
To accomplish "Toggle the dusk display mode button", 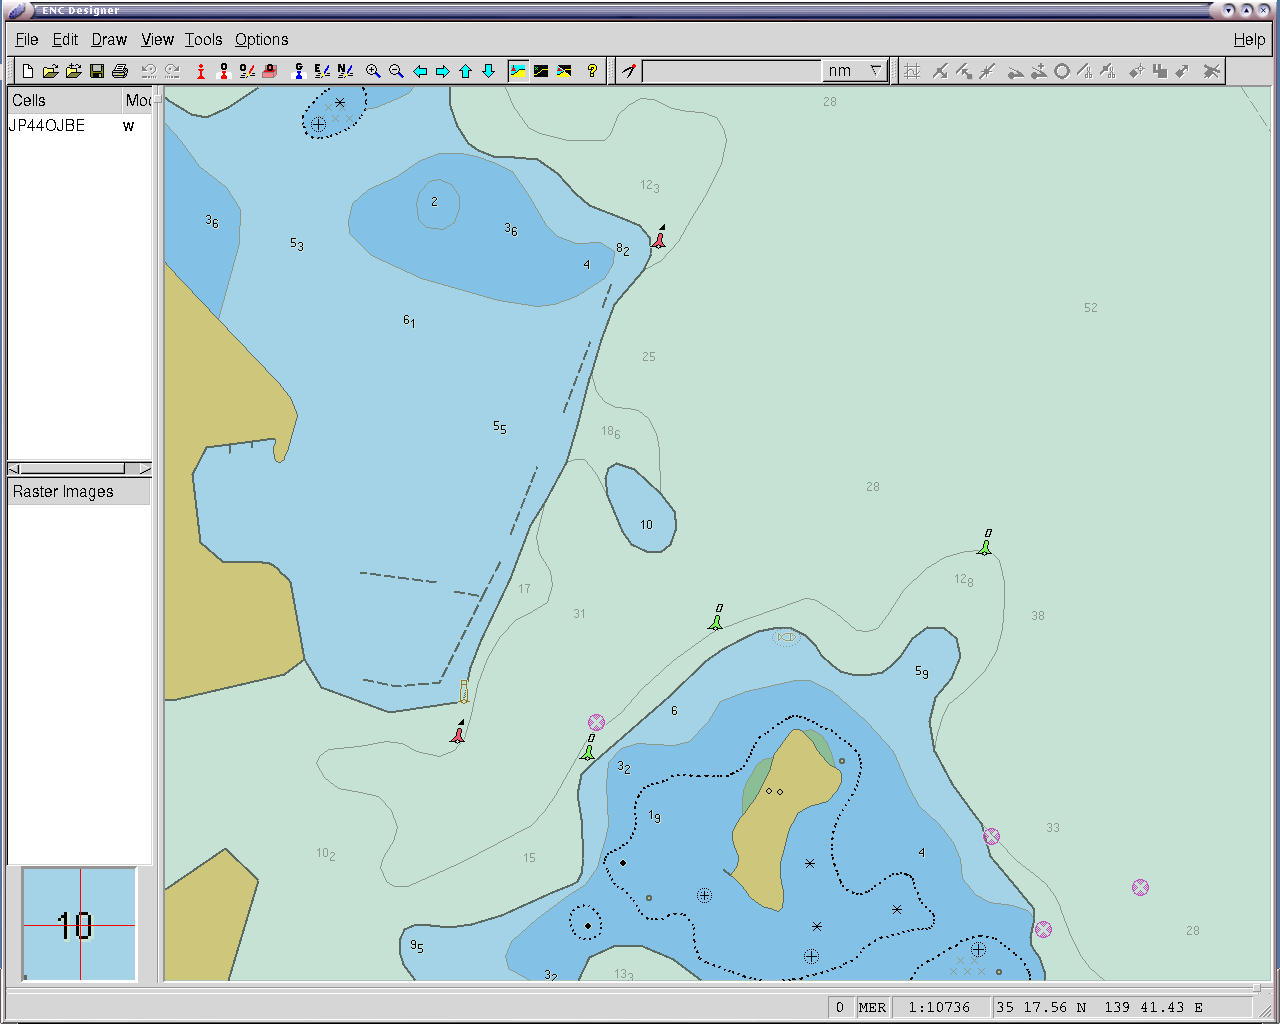I will pyautogui.click(x=564, y=71).
